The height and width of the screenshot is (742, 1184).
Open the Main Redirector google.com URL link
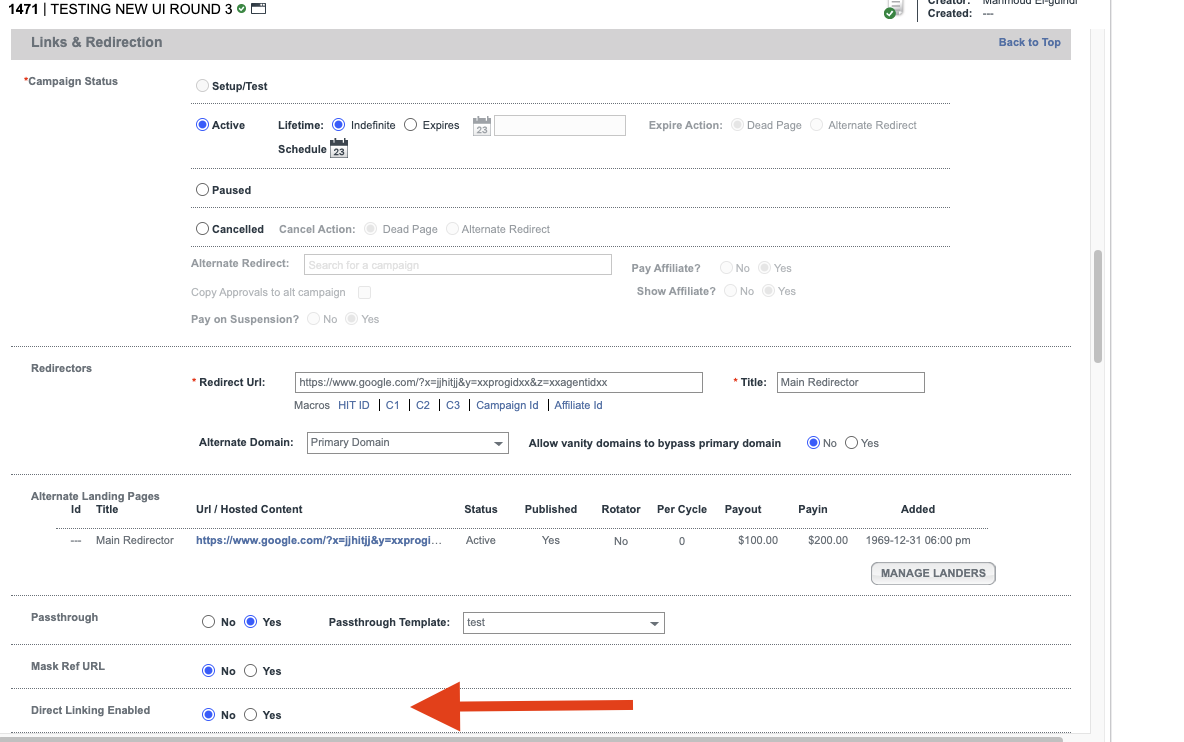click(319, 540)
